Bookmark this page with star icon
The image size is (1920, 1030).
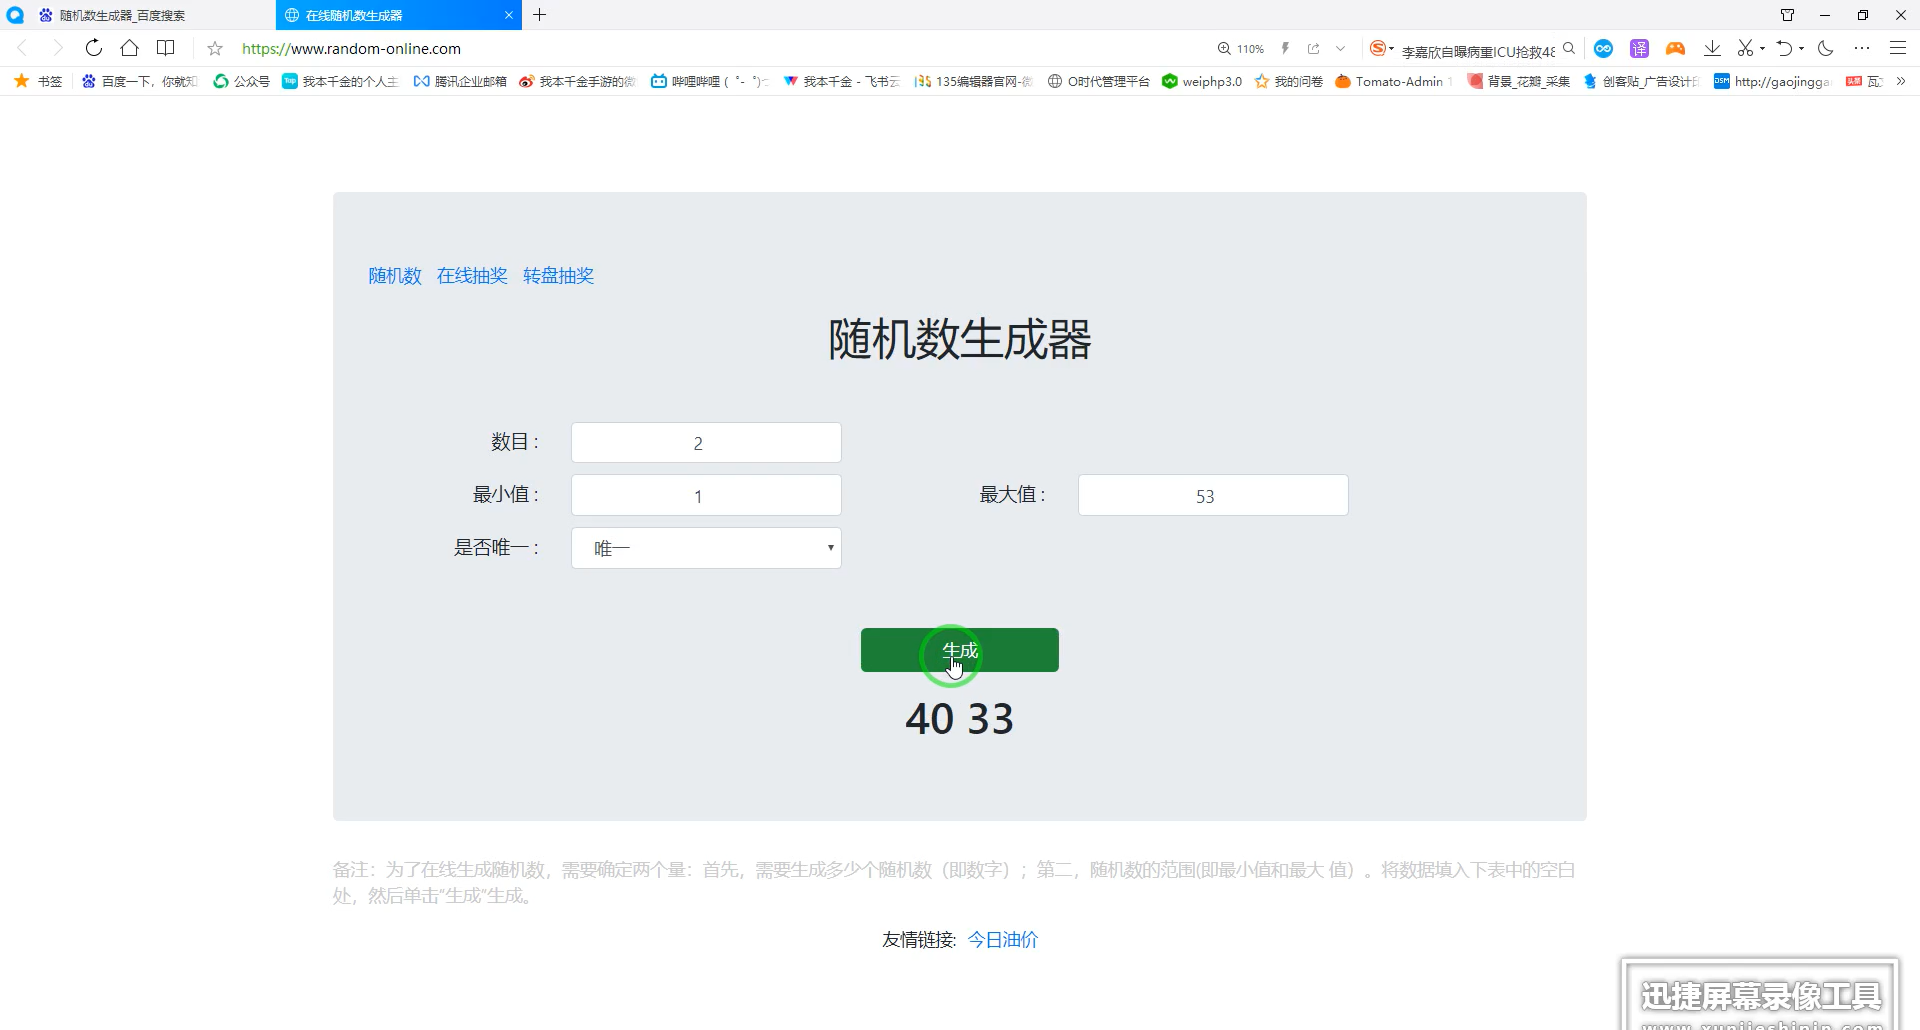click(x=215, y=48)
